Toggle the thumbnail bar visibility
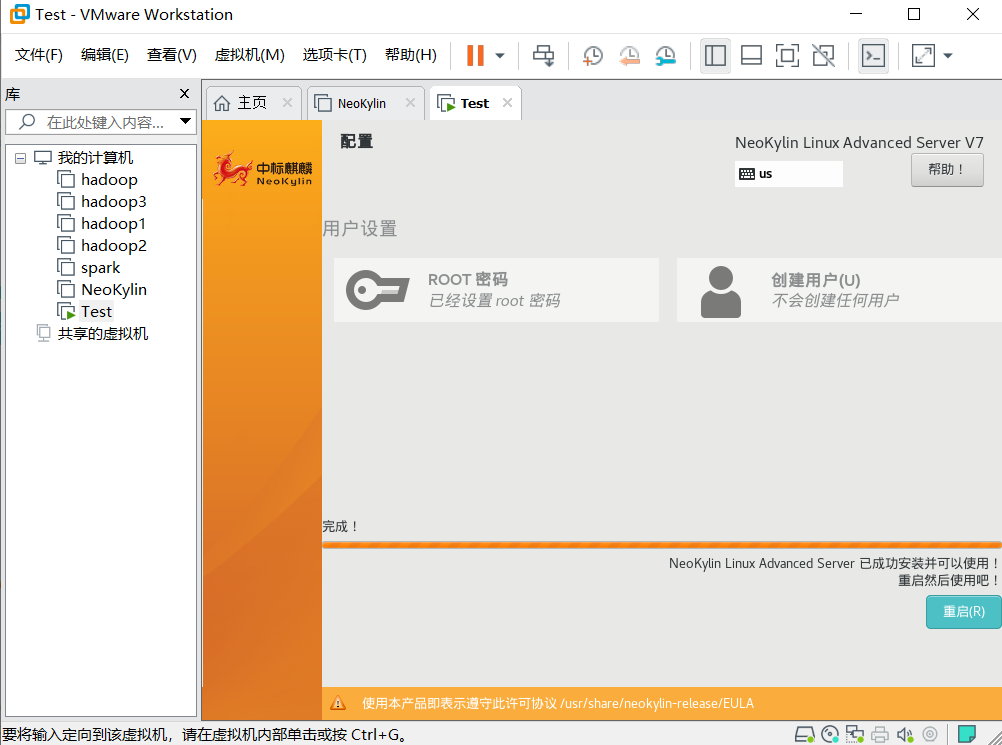Screen dimensions: 1002x745 [751, 55]
